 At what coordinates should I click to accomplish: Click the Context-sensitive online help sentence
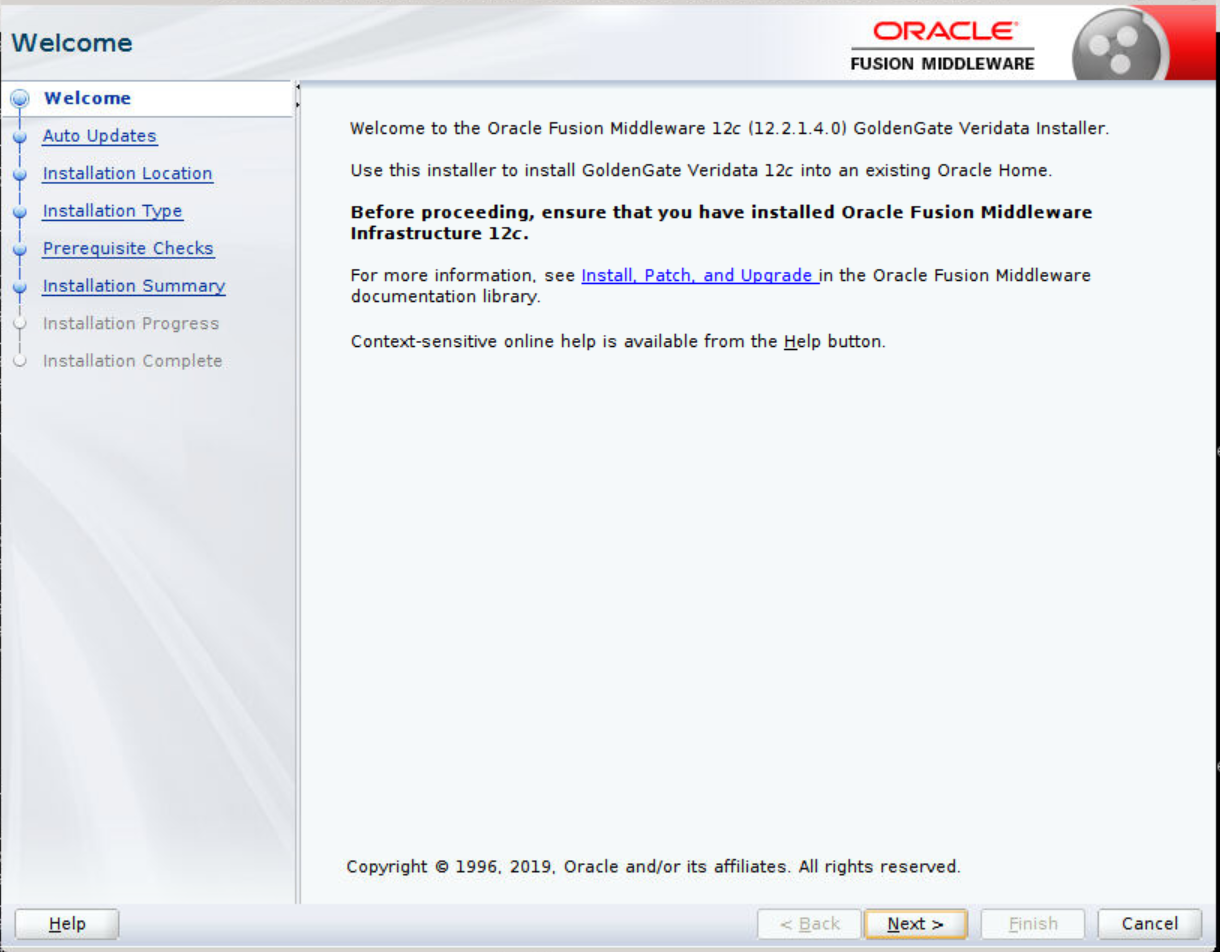coord(618,341)
